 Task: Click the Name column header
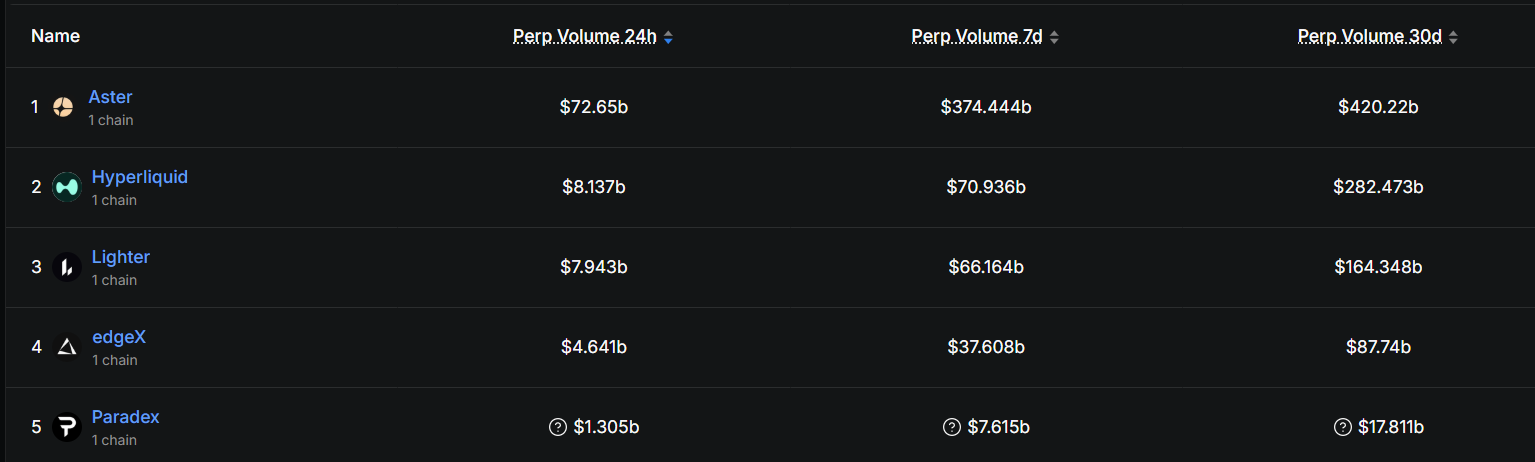pos(55,36)
